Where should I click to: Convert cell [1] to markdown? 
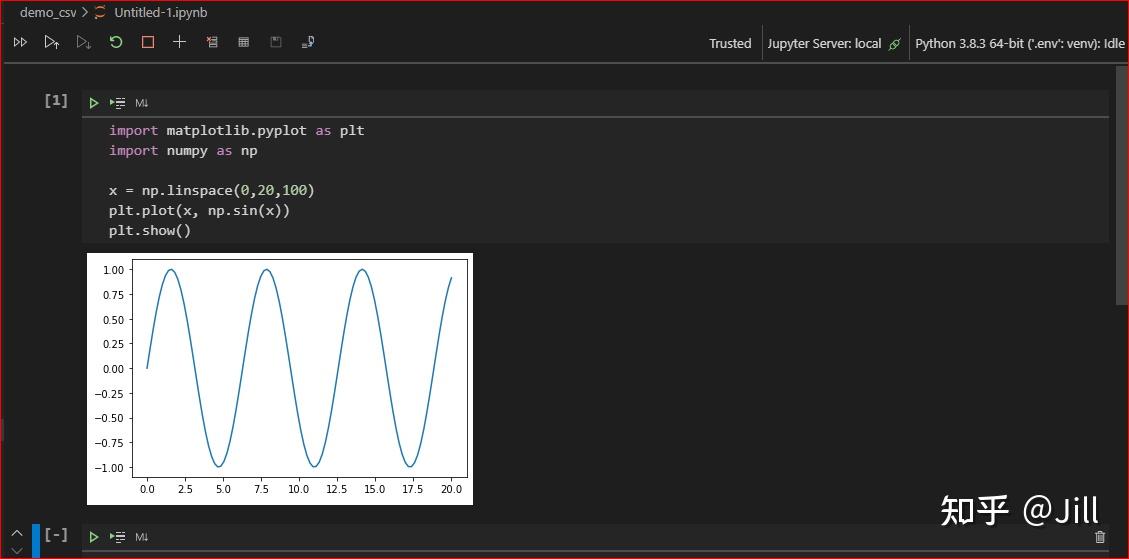click(x=141, y=103)
